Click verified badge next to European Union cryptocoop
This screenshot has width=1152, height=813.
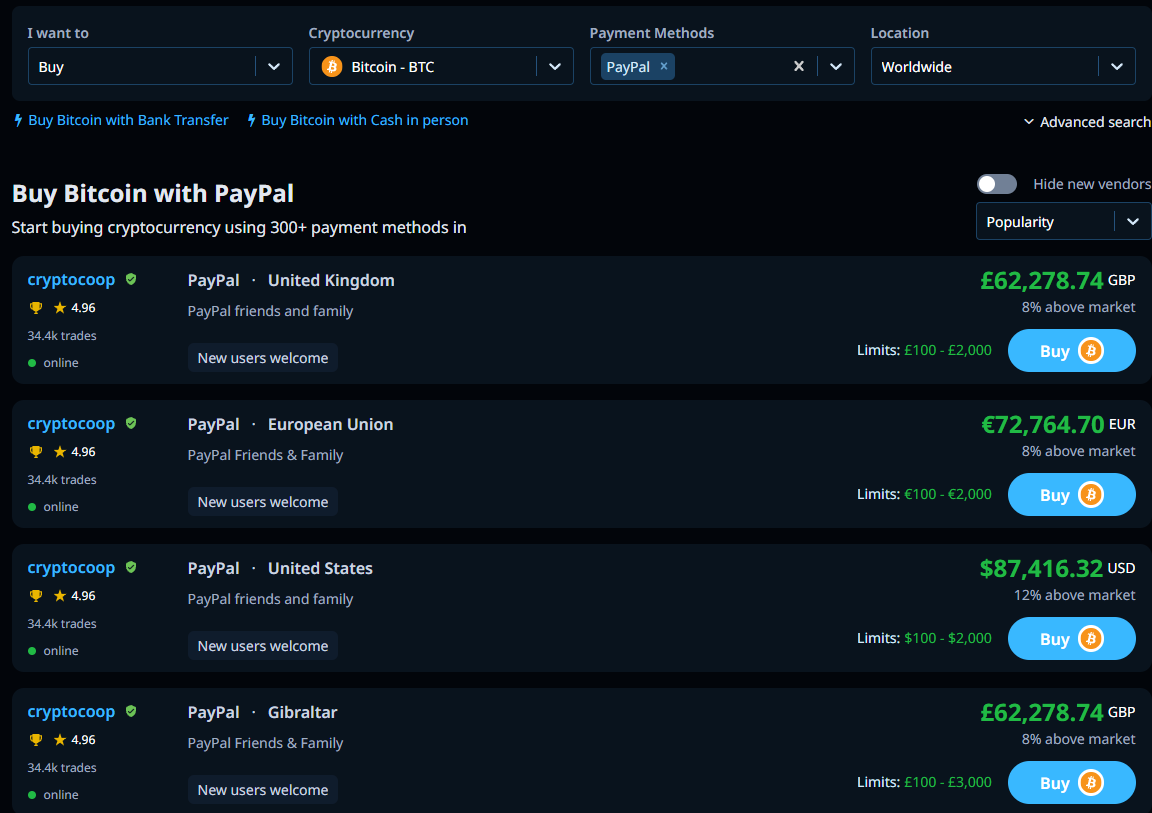point(131,423)
